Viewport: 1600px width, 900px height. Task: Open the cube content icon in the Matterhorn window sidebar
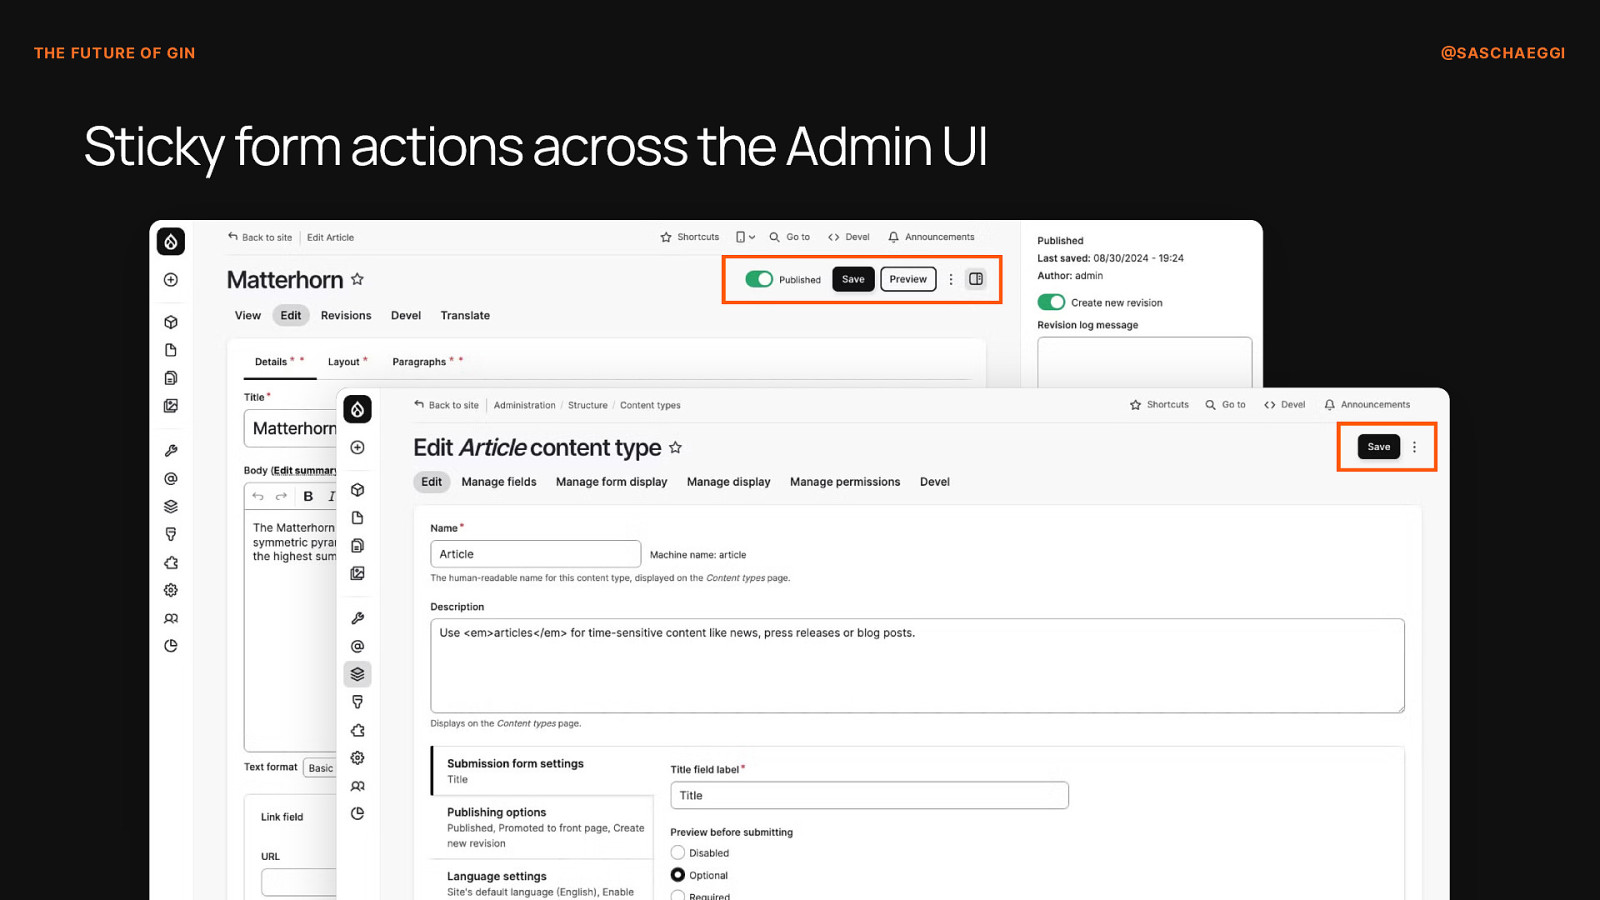coord(171,322)
